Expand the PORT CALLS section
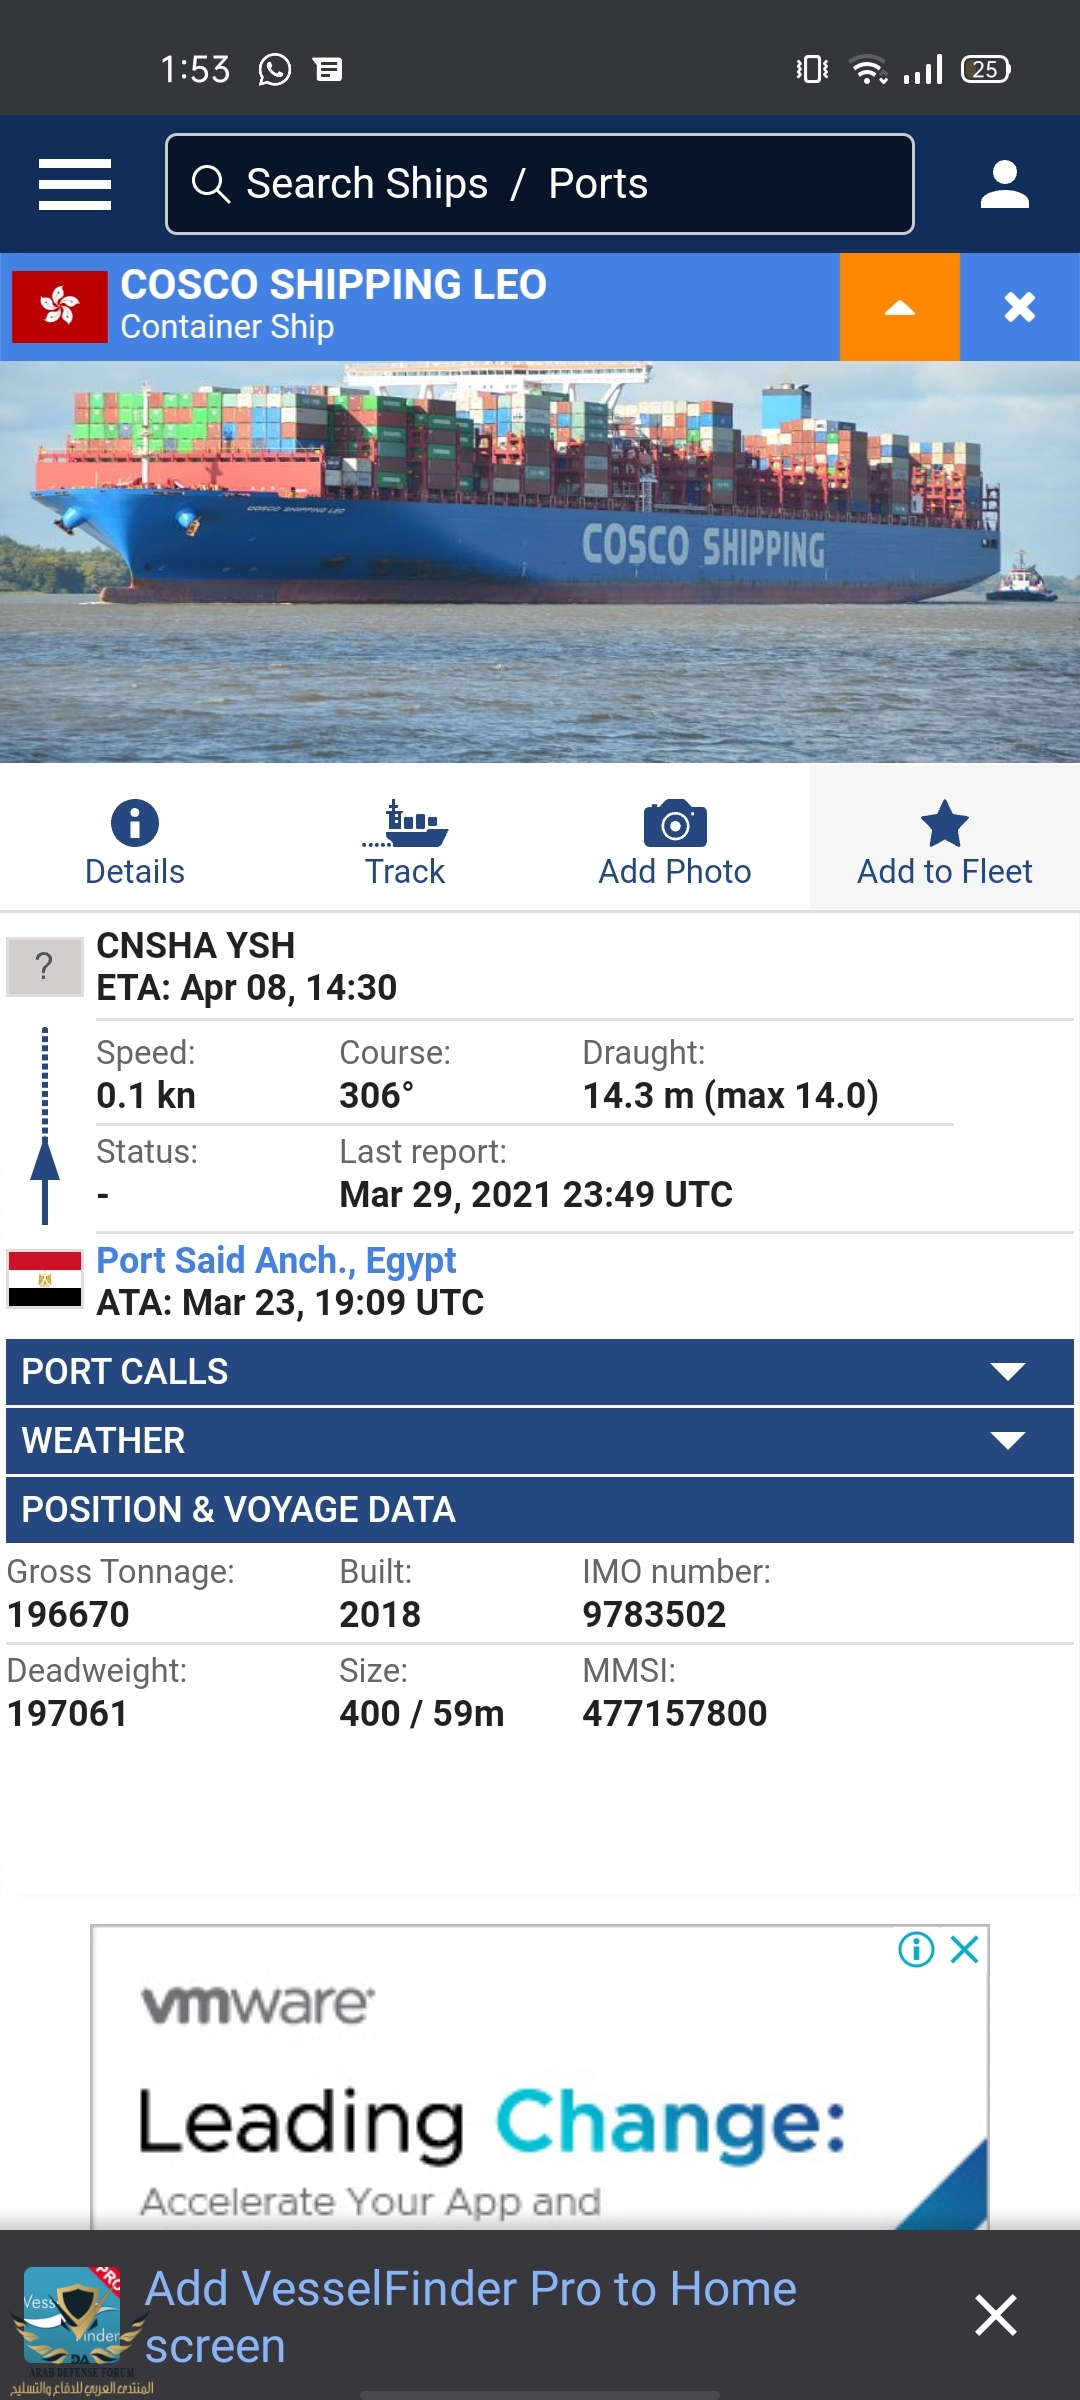 pyautogui.click(x=540, y=1372)
